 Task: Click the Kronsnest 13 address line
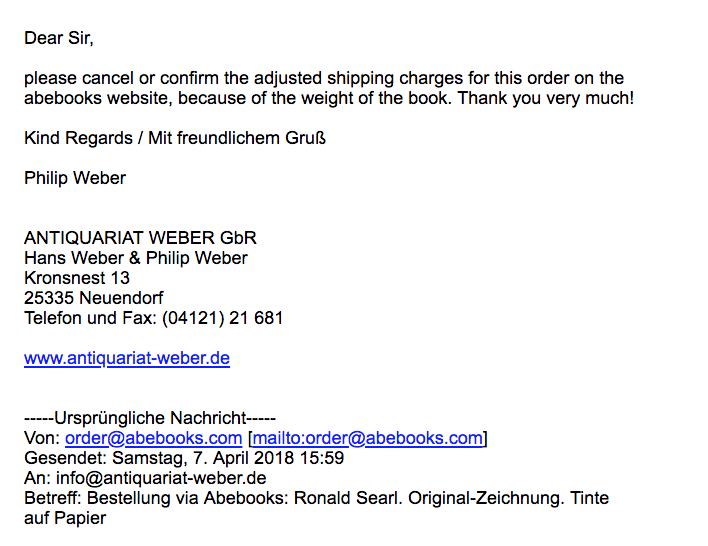coord(77,278)
